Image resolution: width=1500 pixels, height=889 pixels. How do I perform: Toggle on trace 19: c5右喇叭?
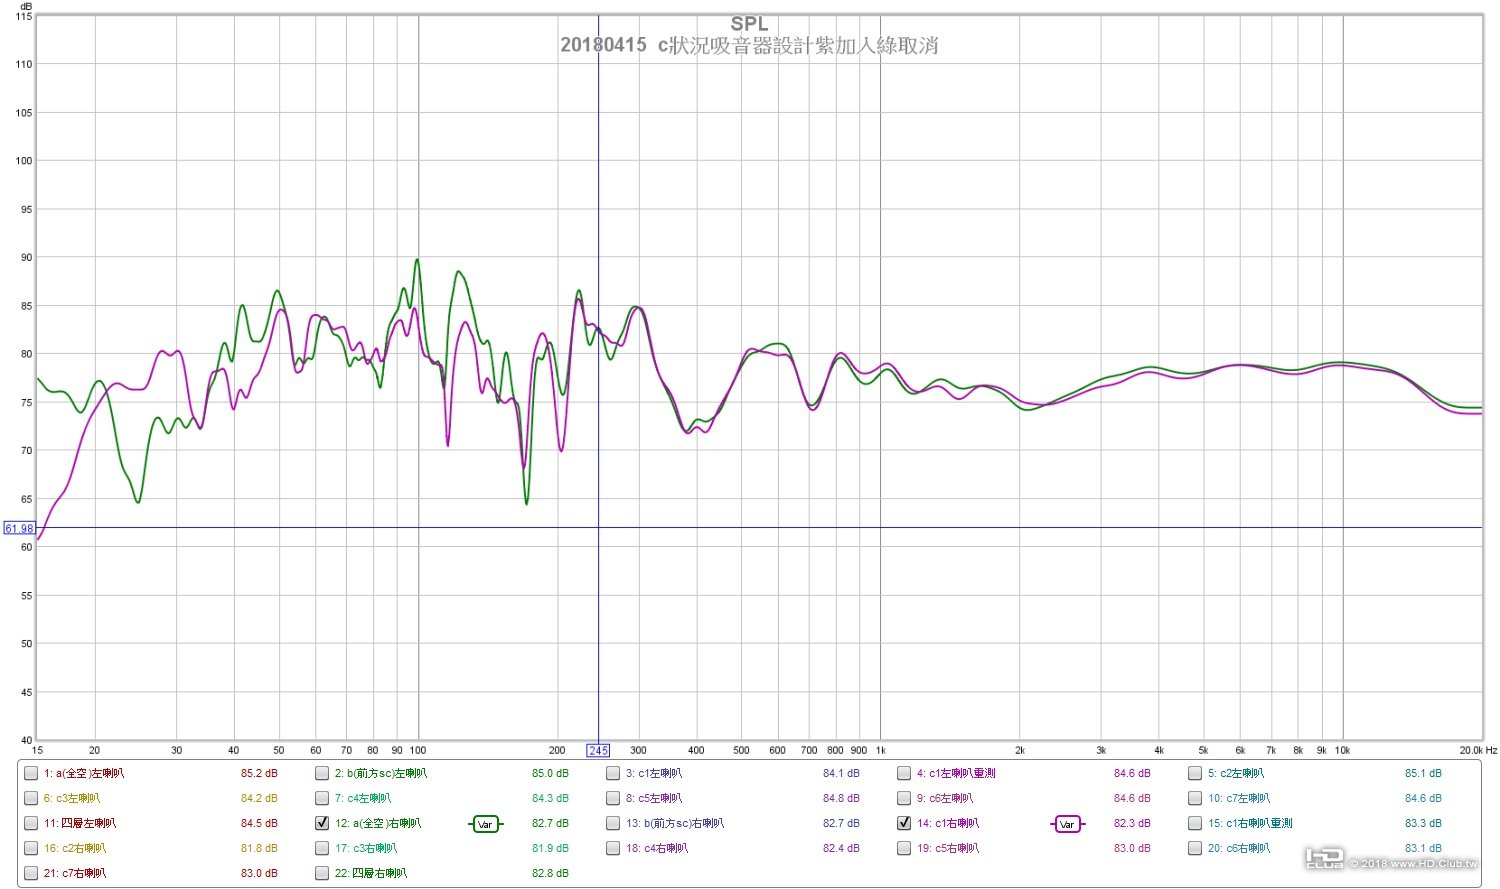coord(904,848)
